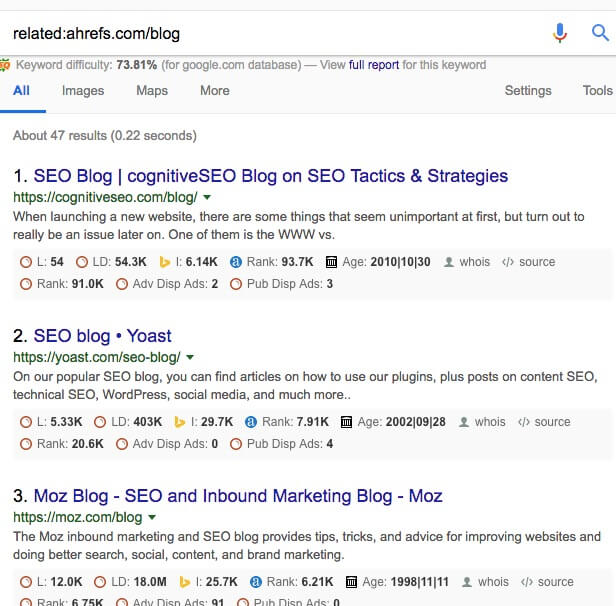Viewport: 616px width, 606px height.
Task: Open the SEO blog • Yoast result title
Action: click(x=103, y=336)
